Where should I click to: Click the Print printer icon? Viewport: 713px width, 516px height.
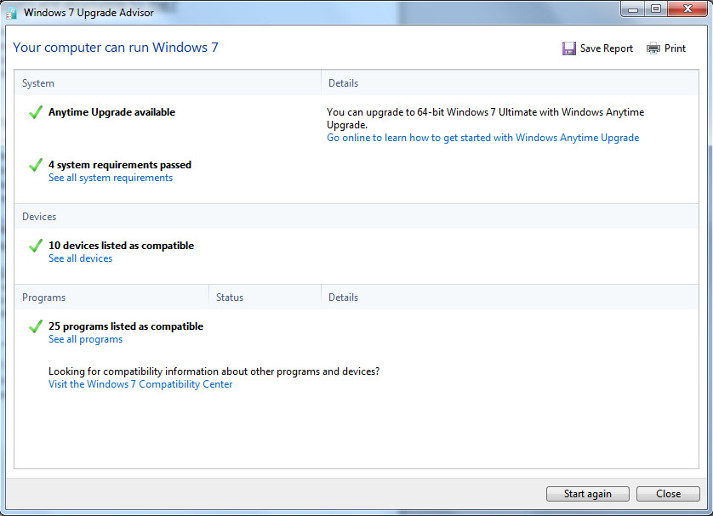[653, 48]
